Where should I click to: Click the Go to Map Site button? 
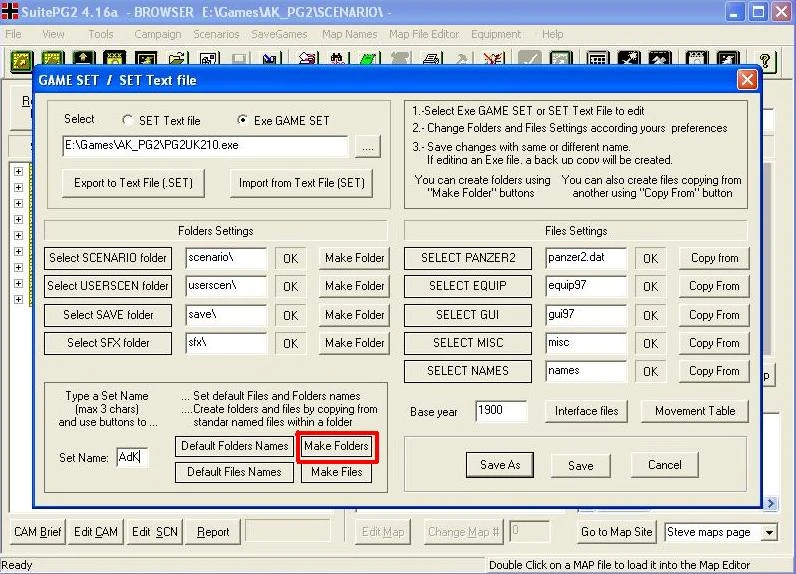tap(617, 532)
